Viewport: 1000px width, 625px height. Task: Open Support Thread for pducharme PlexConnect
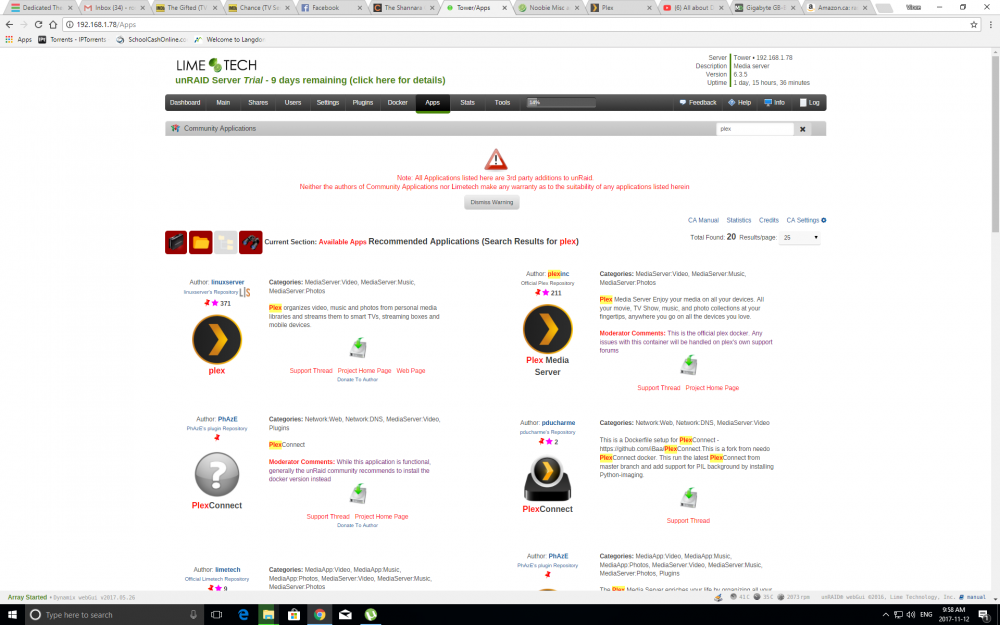688,520
